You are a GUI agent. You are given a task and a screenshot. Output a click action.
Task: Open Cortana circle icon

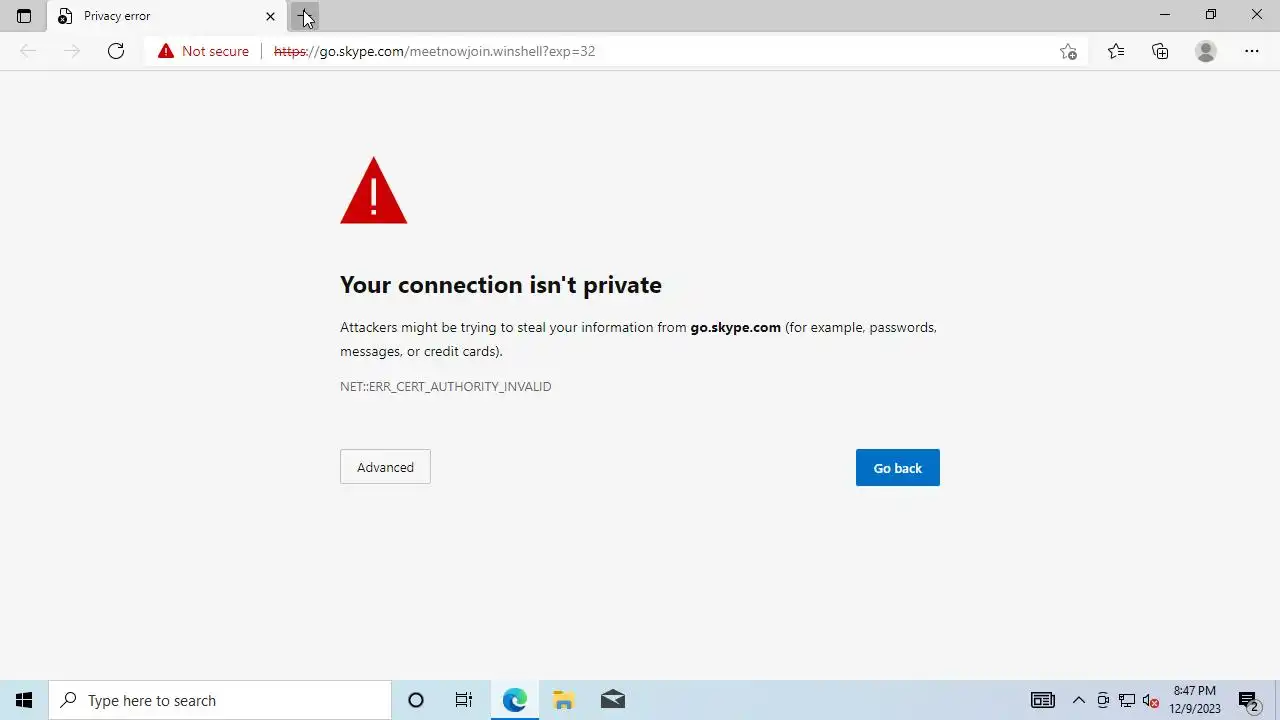click(416, 700)
